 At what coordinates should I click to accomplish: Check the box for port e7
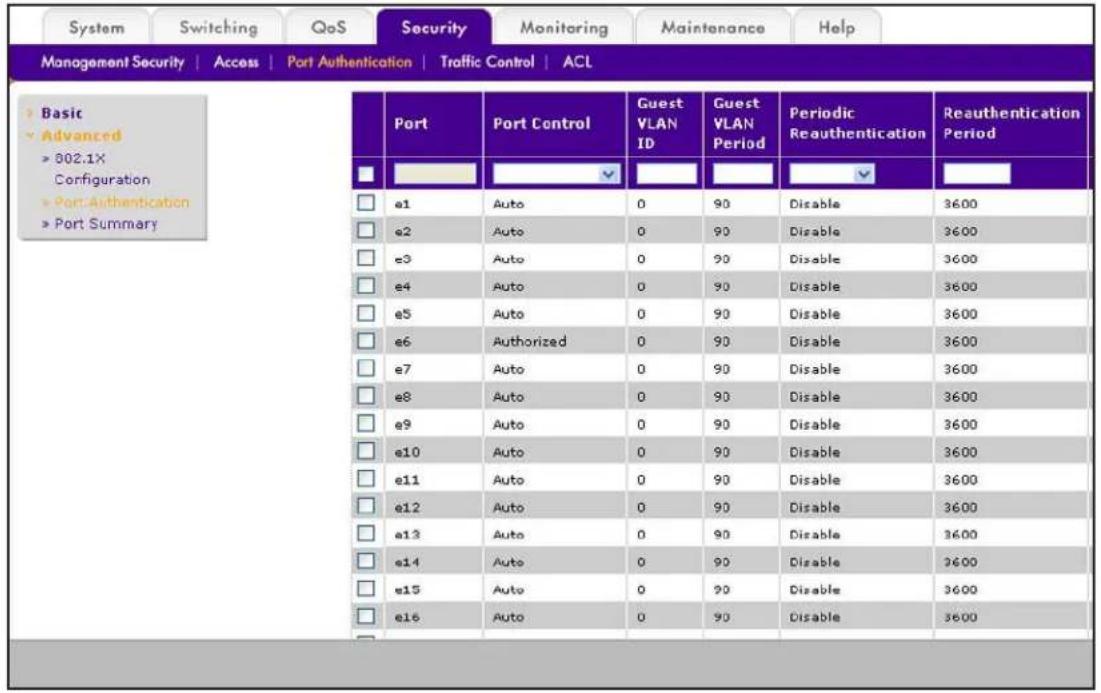[366, 368]
